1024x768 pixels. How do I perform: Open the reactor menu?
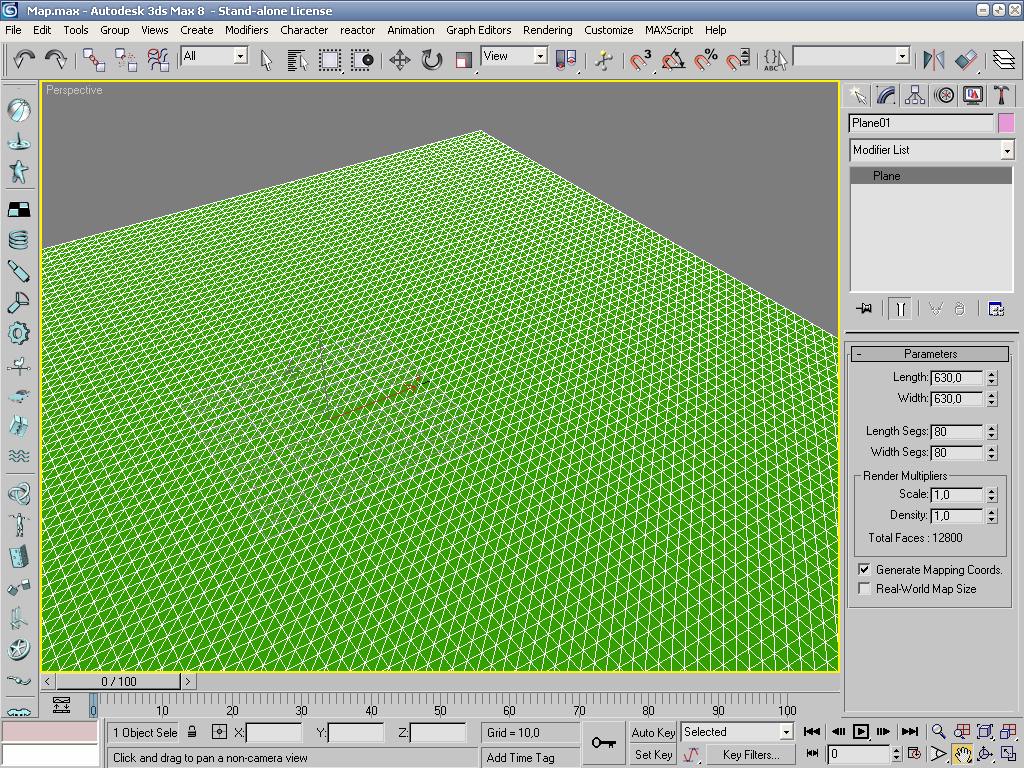tap(357, 30)
